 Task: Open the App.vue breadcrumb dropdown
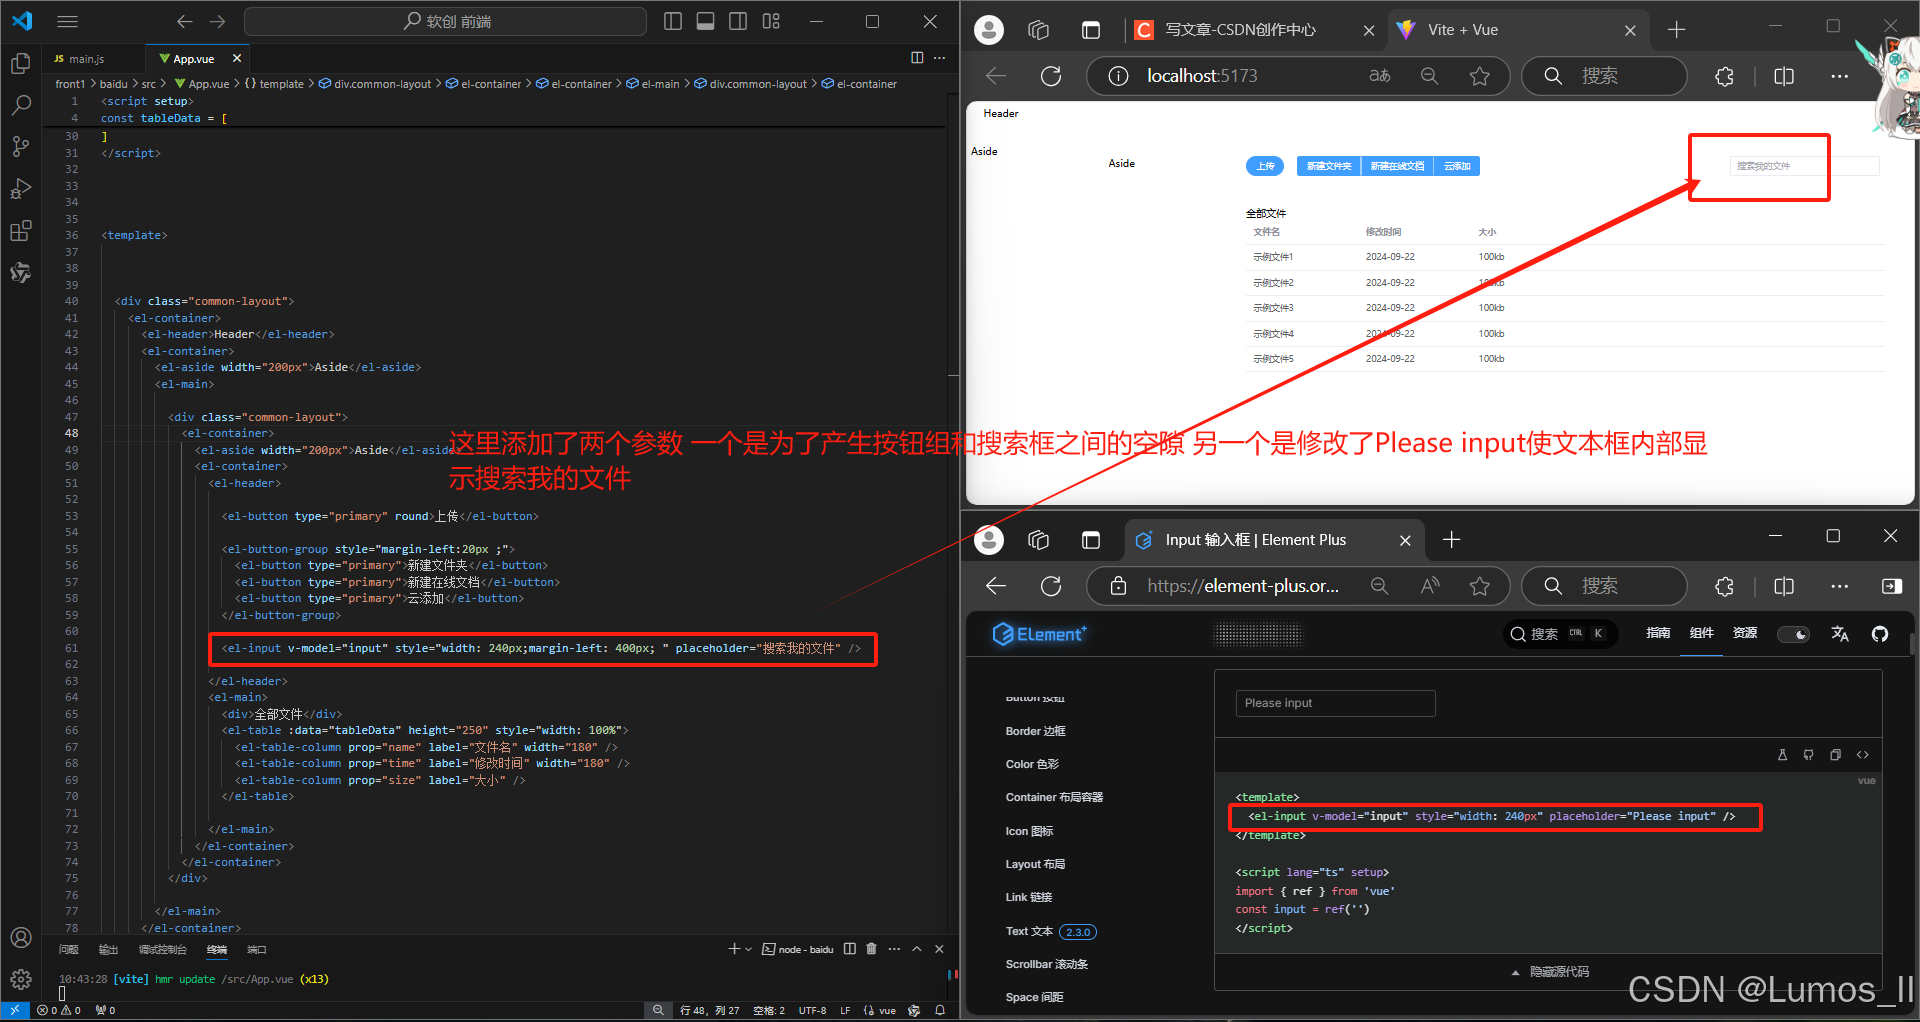(202, 84)
